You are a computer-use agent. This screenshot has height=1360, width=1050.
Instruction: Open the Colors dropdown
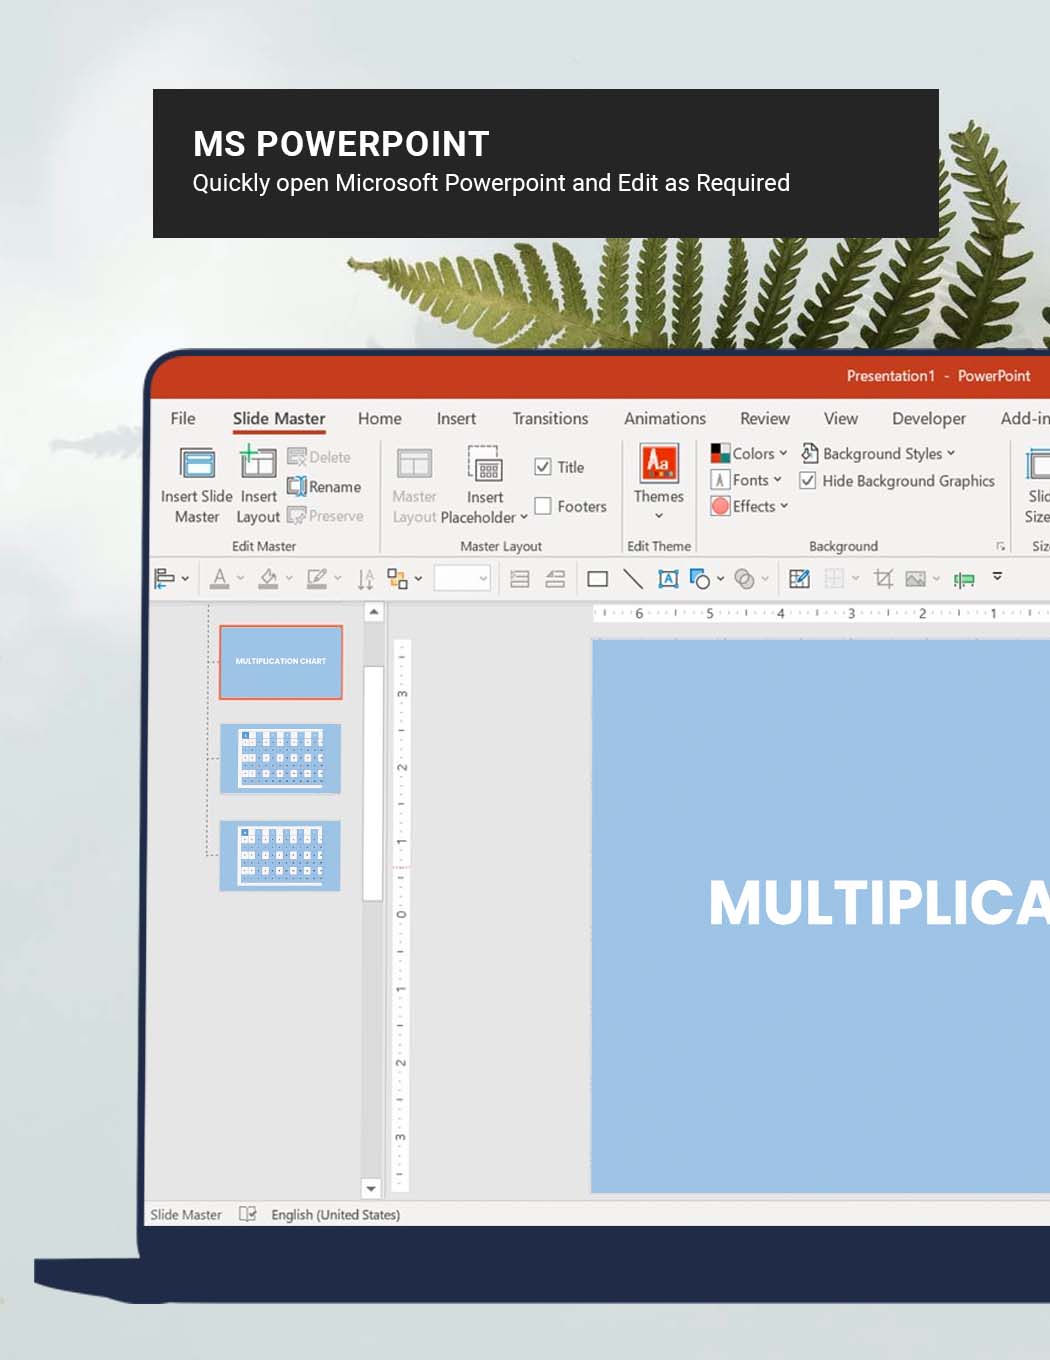[x=750, y=453]
